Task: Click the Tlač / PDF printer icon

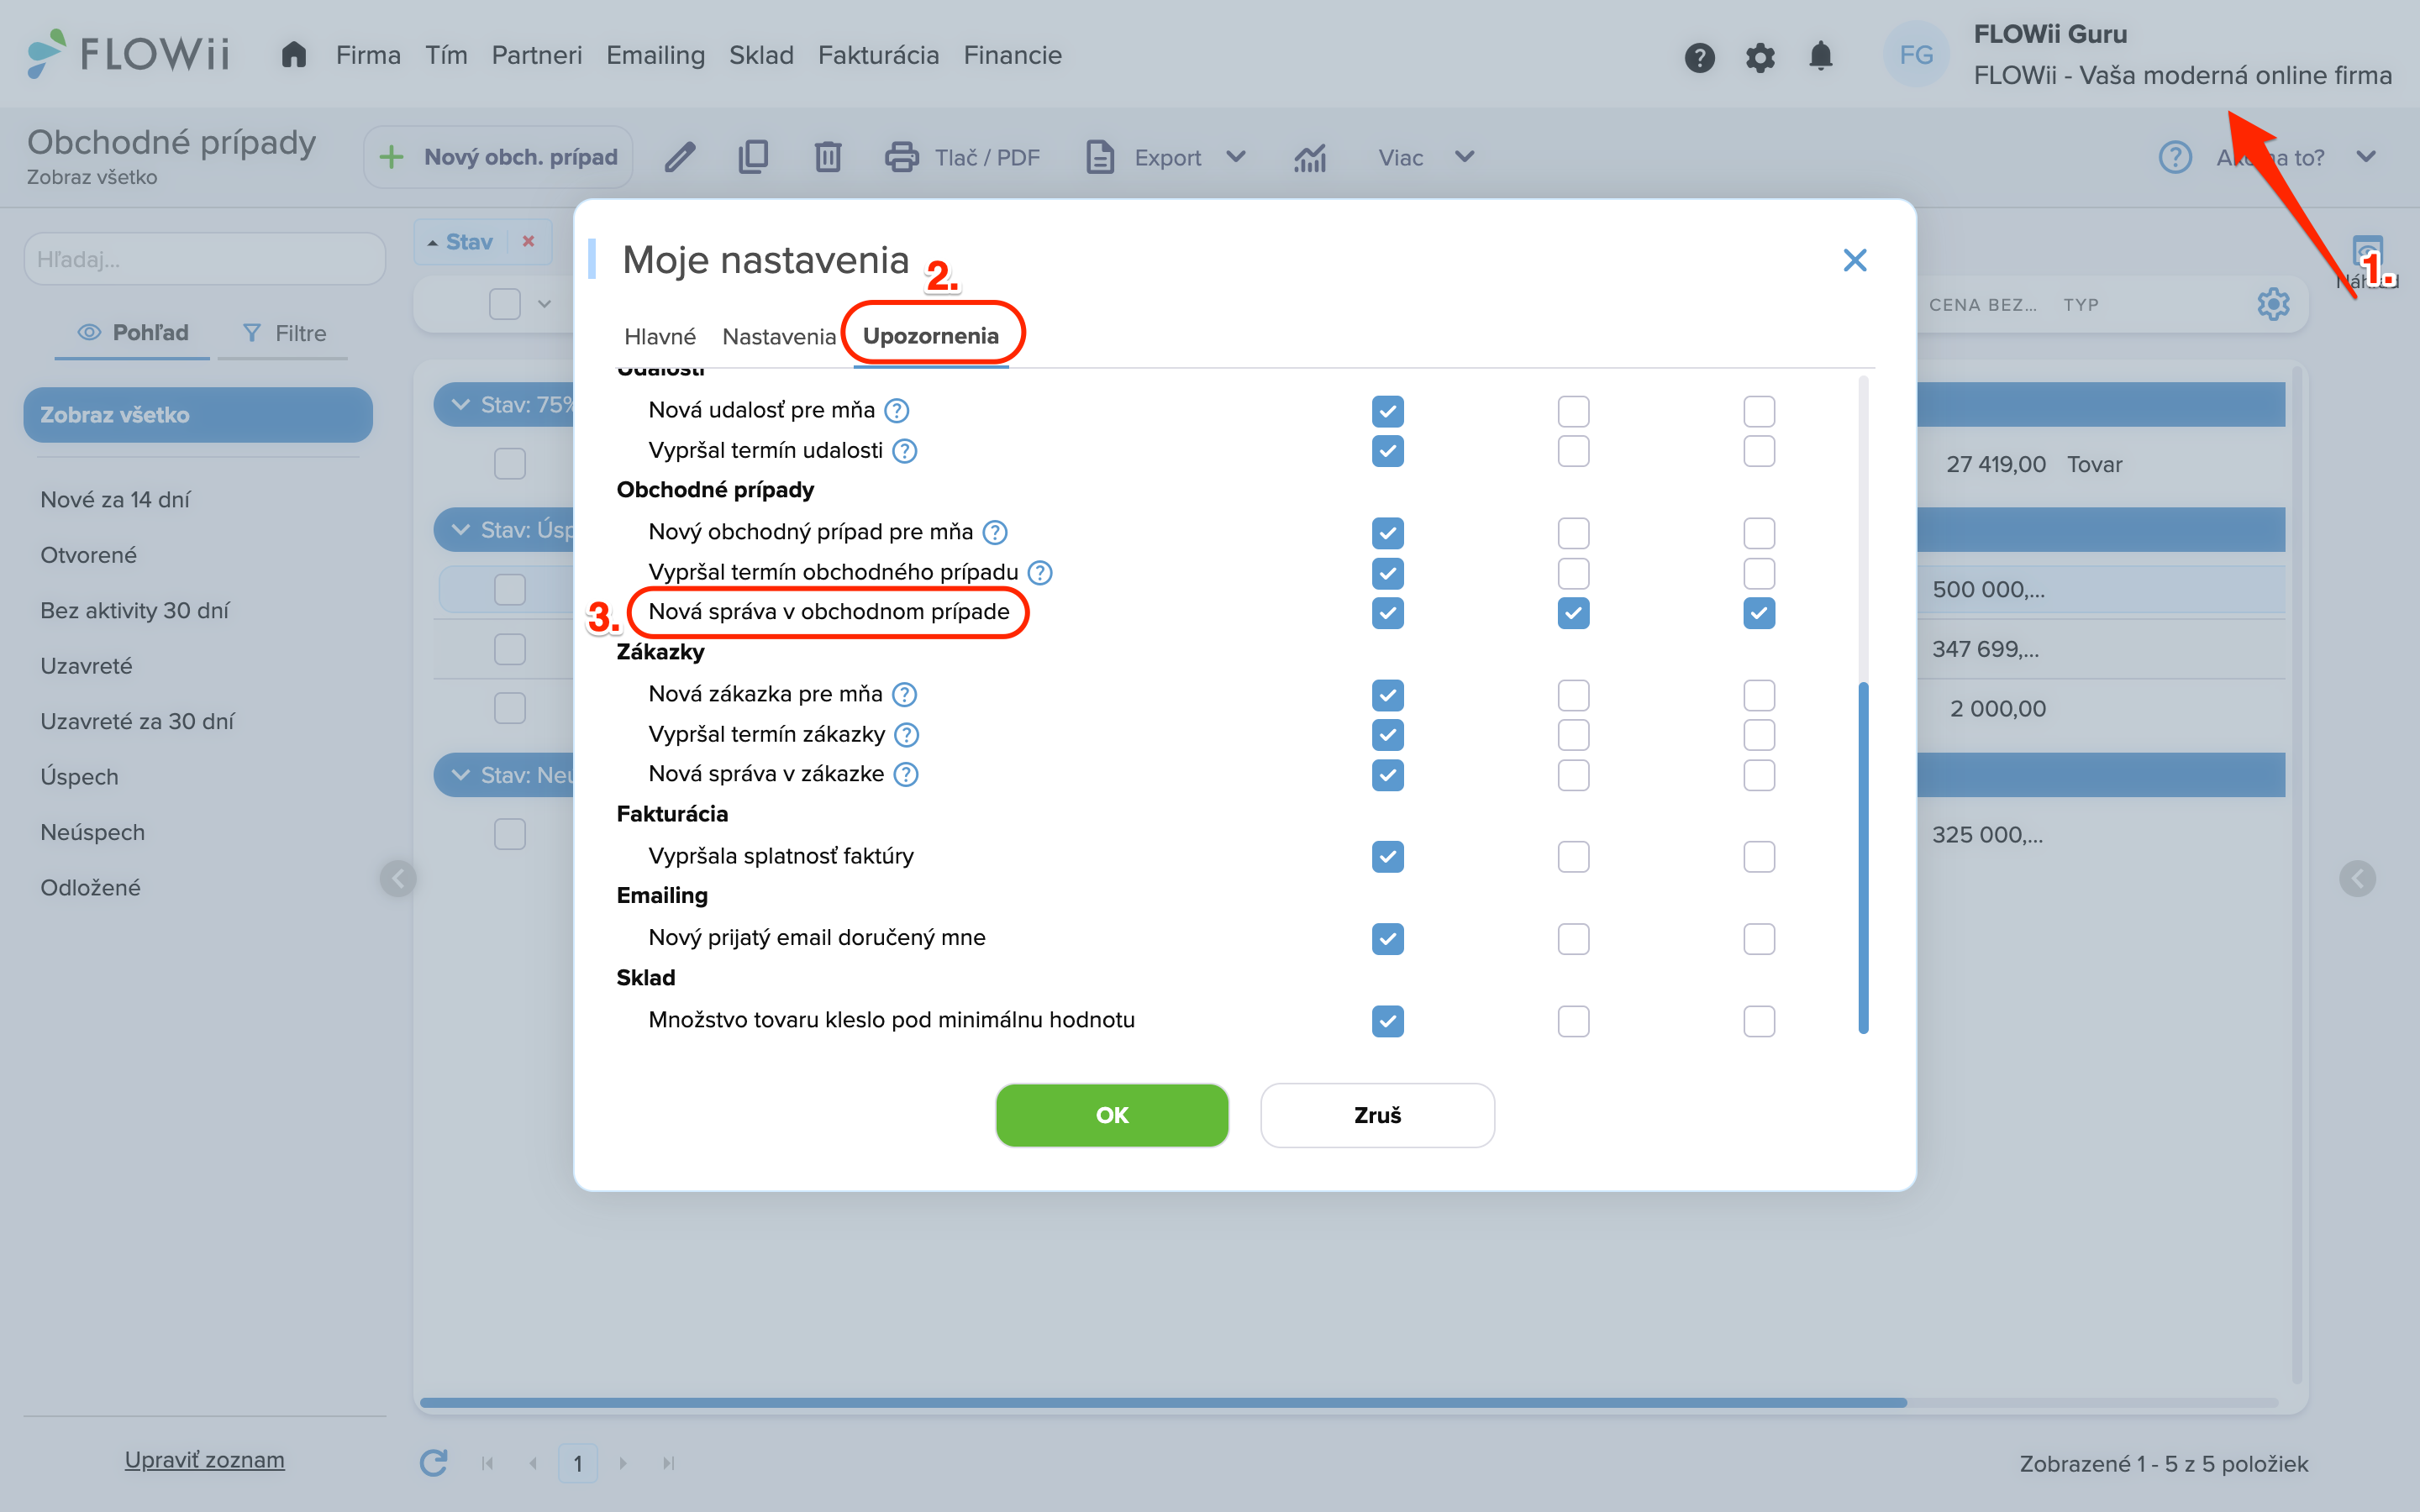Action: pos(901,157)
